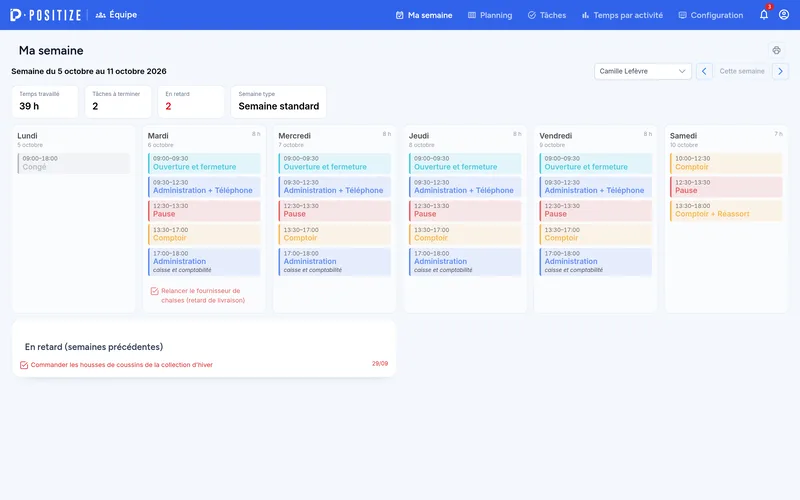Open Samedi Pause block

tap(726, 187)
